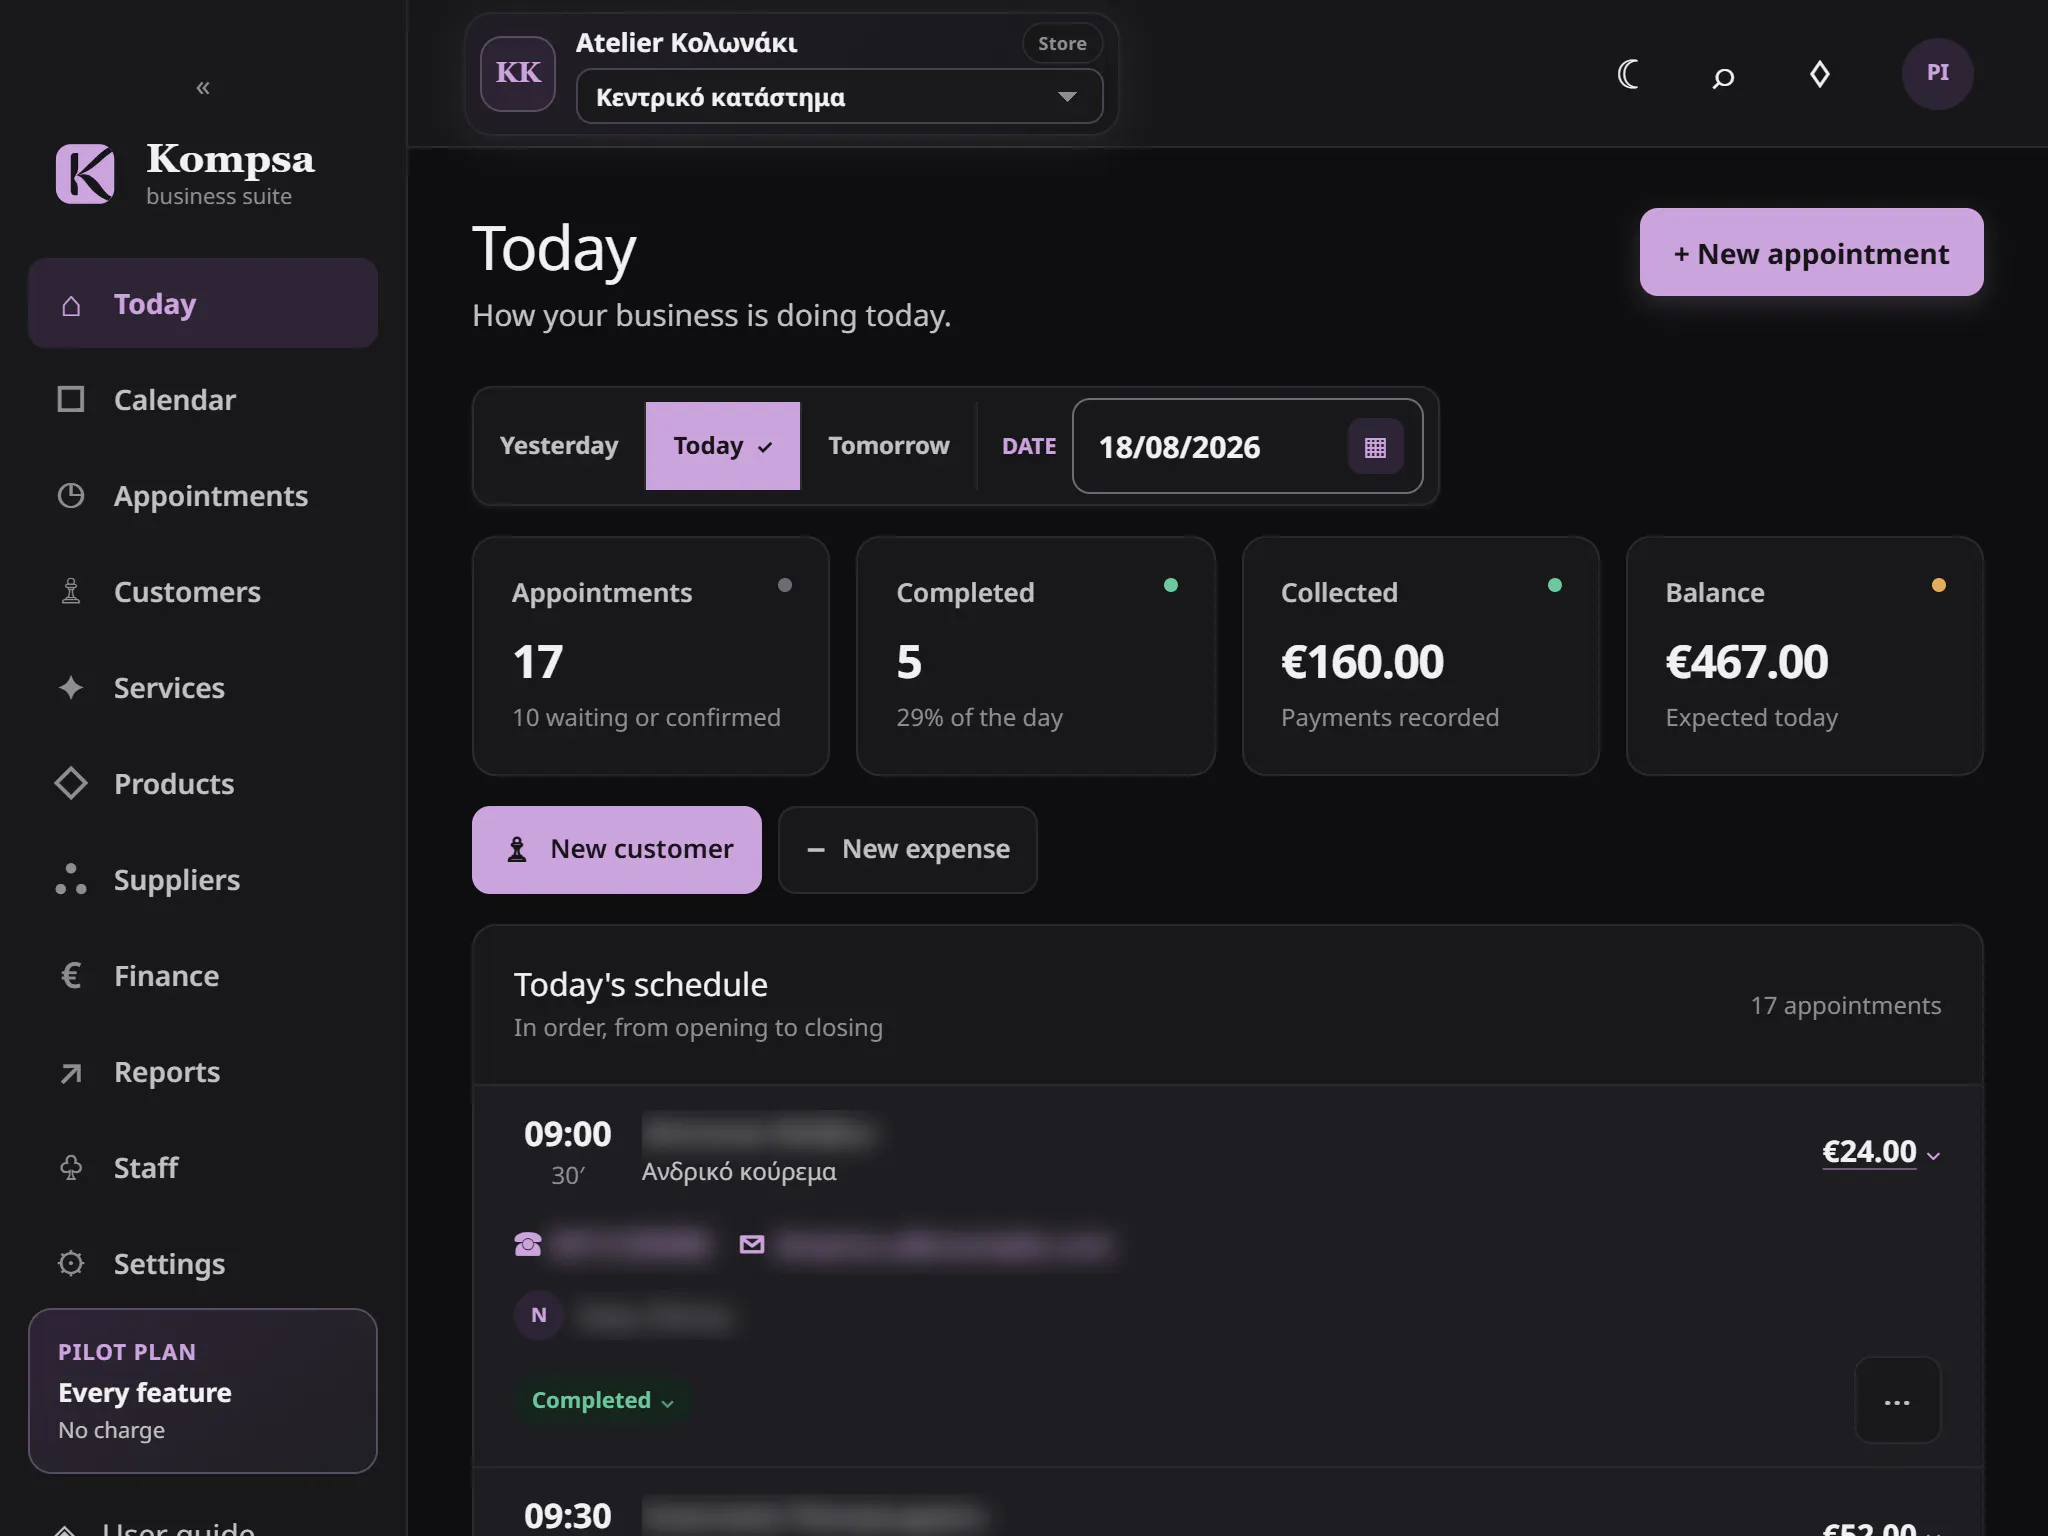Screen dimensions: 2048x1536
Task: Click the Suppliers three-dots icon
Action: pos(71,880)
